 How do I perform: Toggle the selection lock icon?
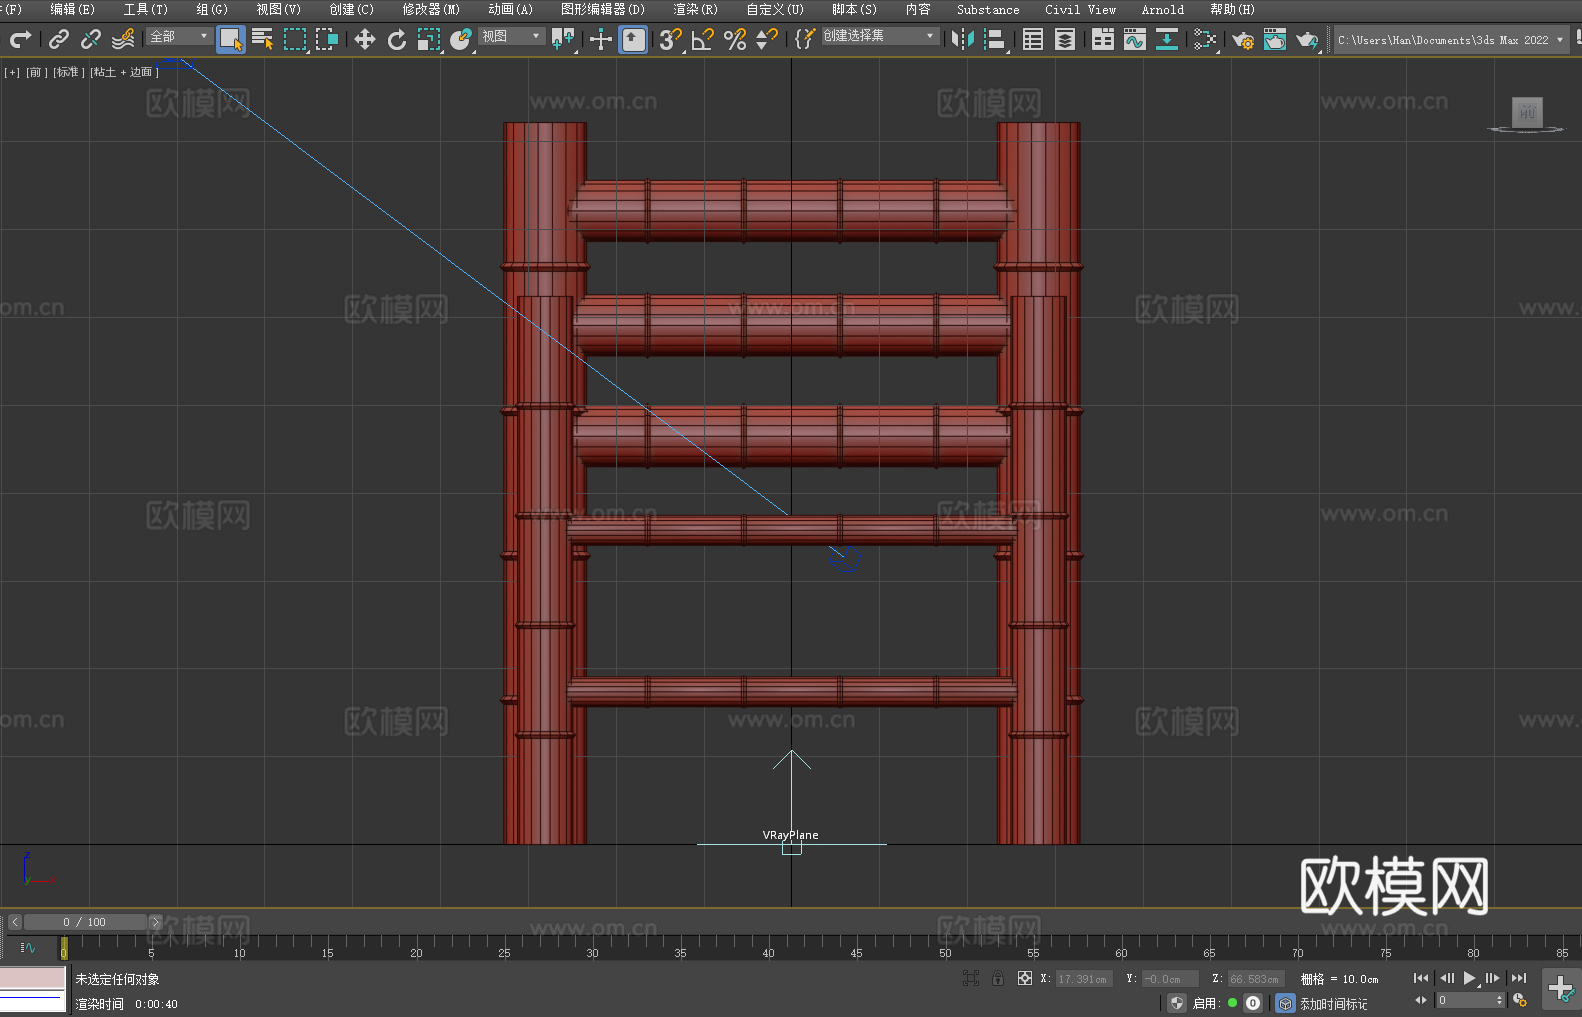tap(998, 979)
